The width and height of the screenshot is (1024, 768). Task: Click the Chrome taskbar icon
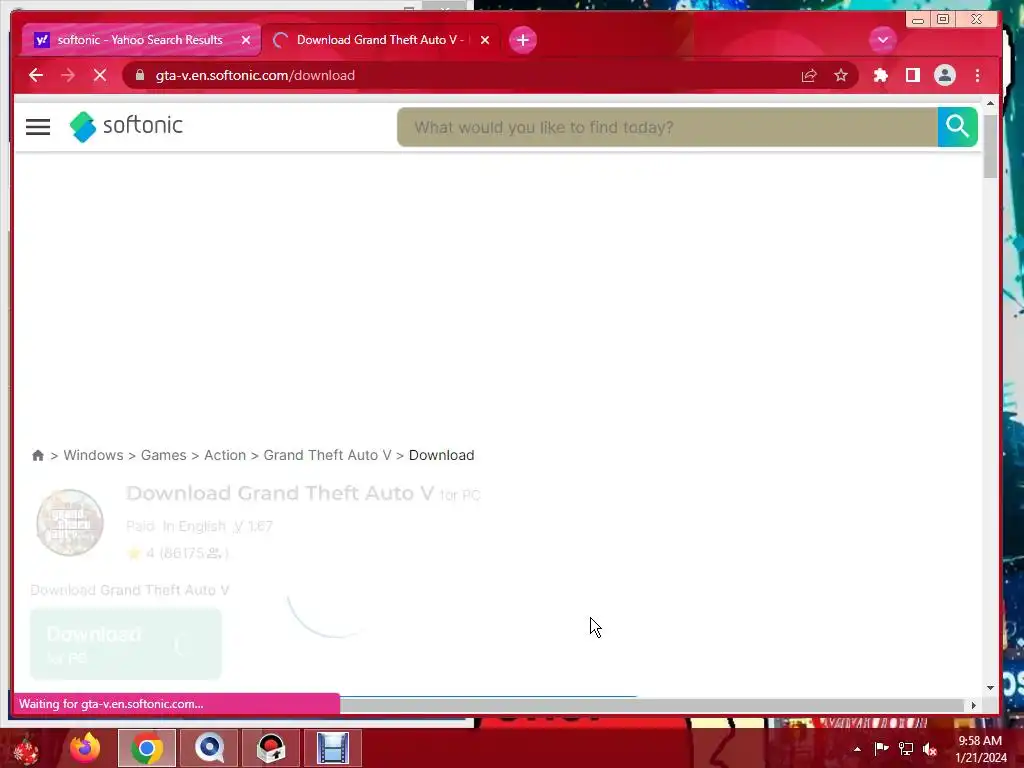(x=147, y=748)
